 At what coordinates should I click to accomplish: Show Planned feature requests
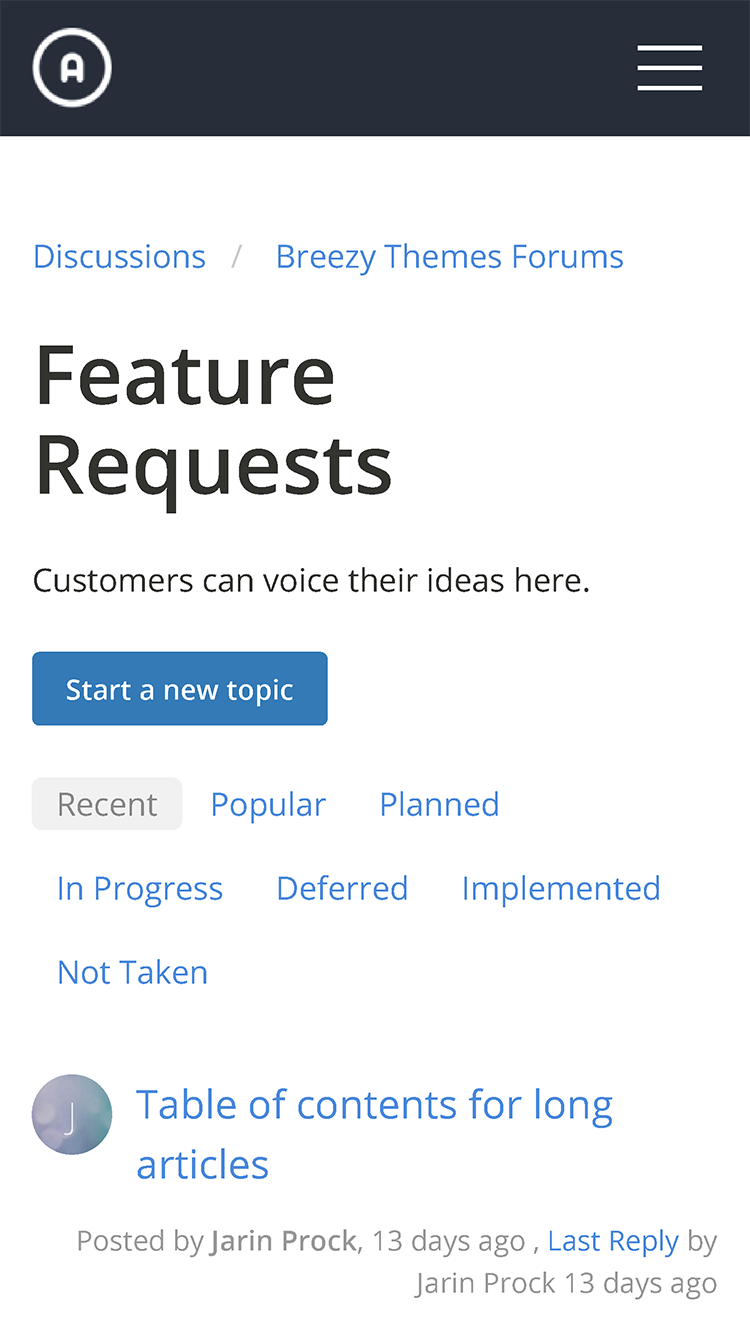(x=439, y=804)
